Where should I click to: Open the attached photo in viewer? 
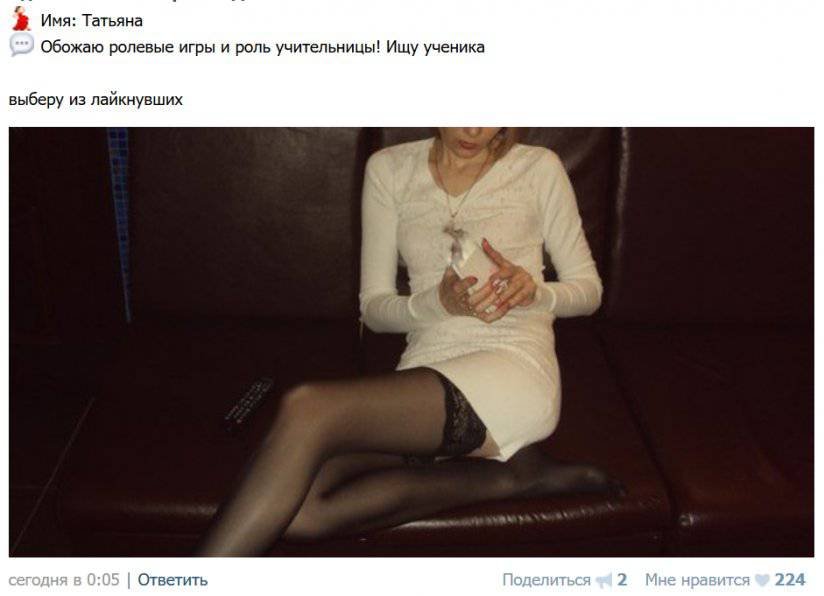[411, 342]
